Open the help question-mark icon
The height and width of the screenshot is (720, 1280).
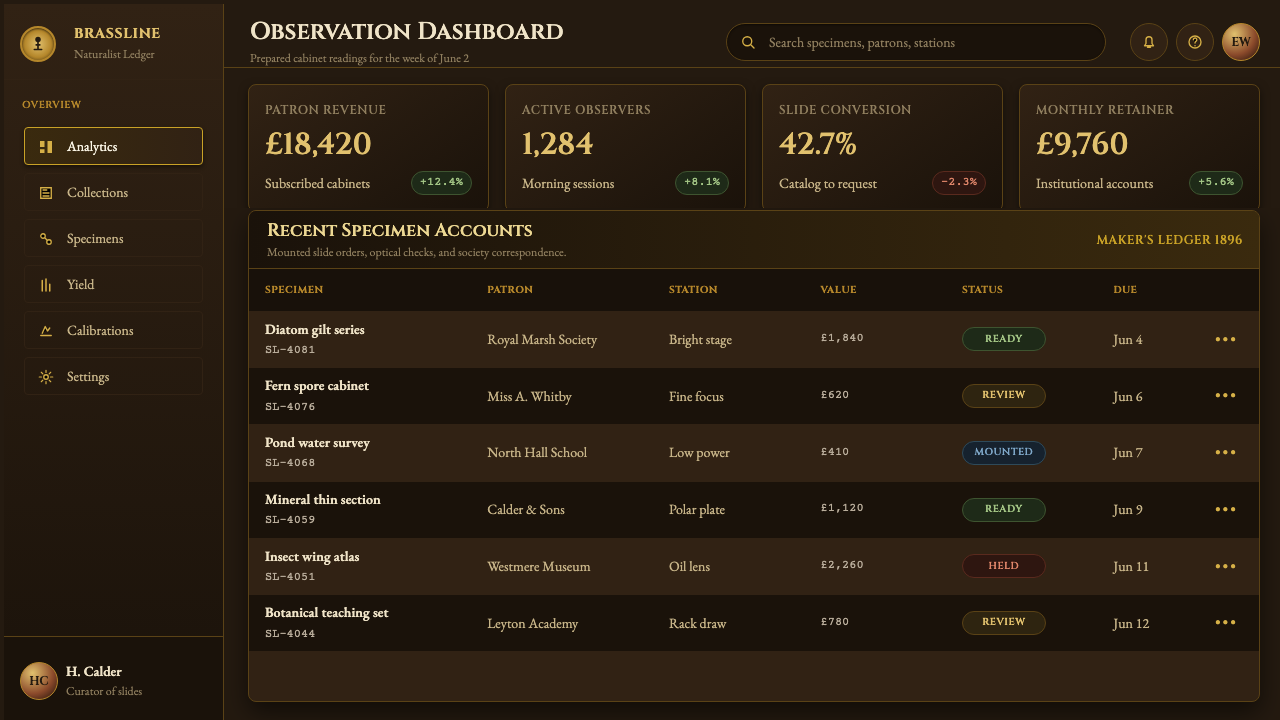click(1194, 42)
